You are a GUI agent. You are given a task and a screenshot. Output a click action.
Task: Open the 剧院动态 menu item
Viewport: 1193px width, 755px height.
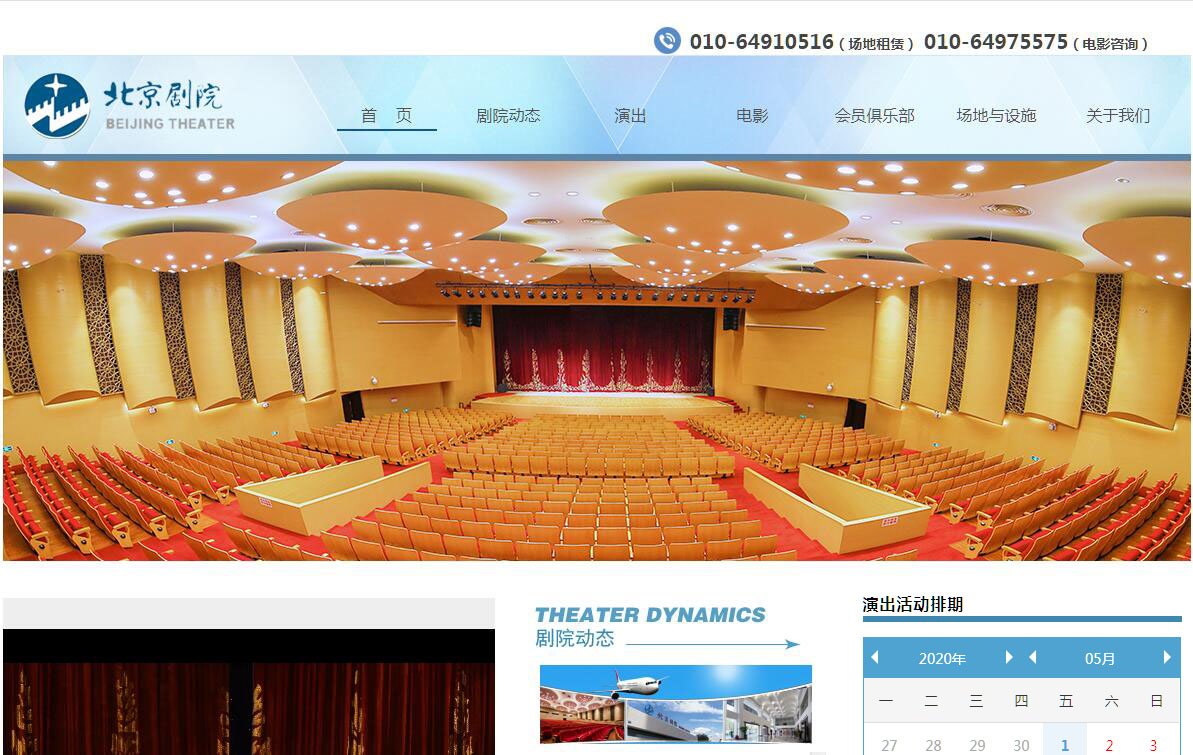[508, 115]
